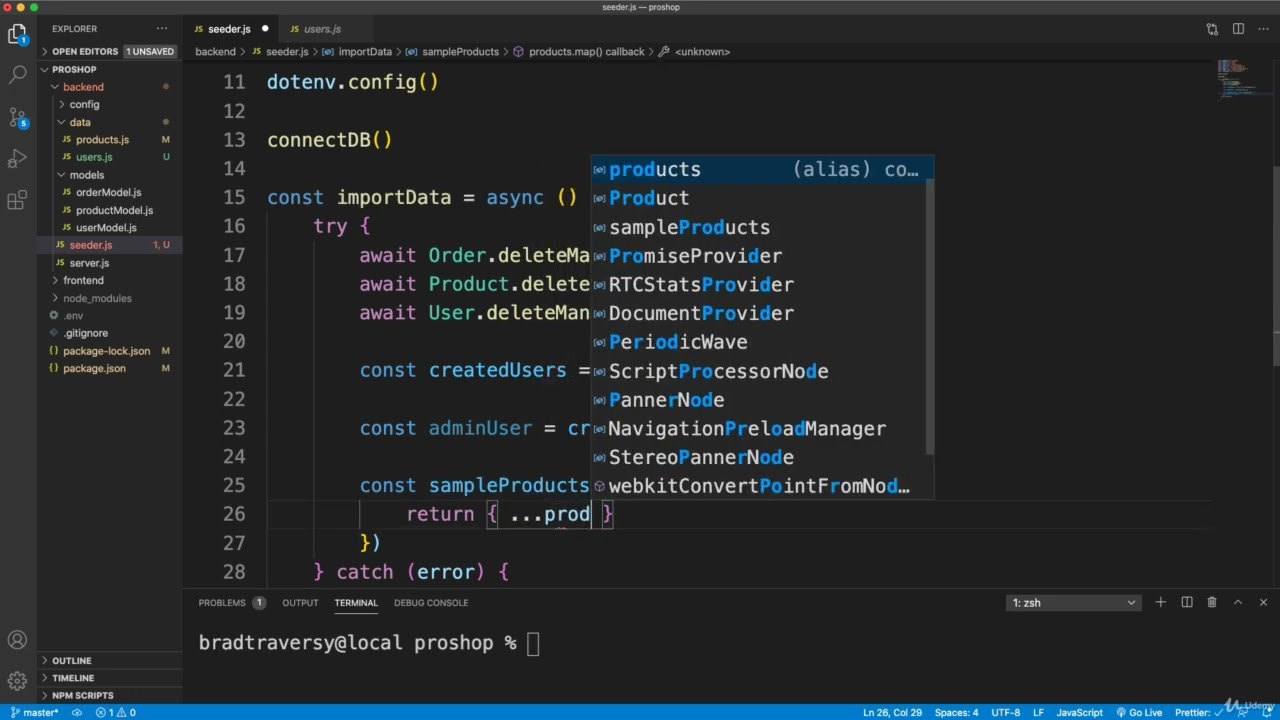Open the Source Control view

tap(17, 117)
